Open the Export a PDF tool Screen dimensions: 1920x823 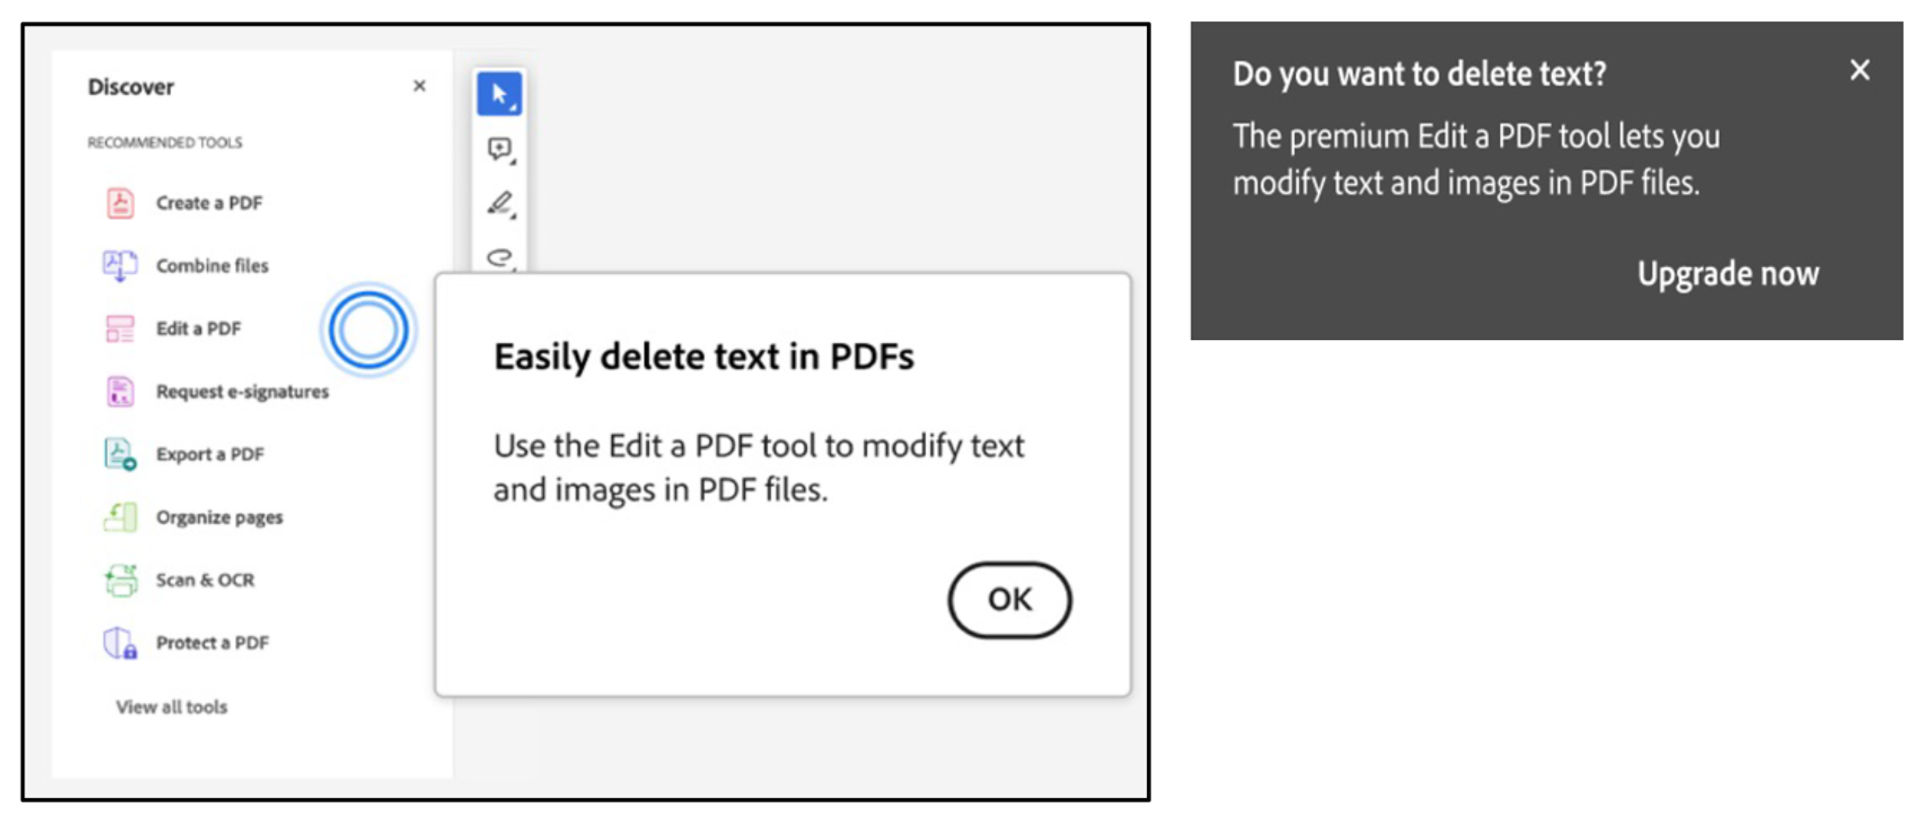click(209, 453)
